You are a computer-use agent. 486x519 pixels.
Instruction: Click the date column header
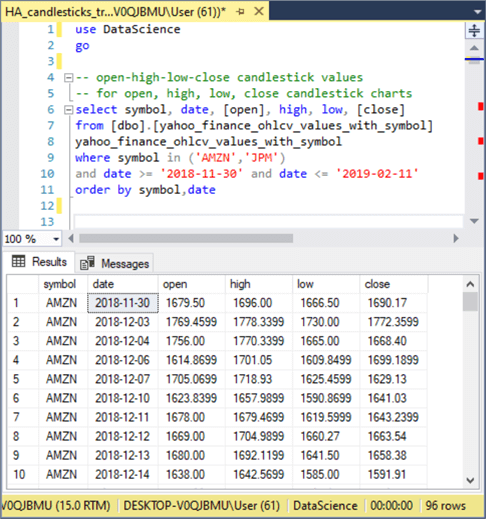coord(123,284)
